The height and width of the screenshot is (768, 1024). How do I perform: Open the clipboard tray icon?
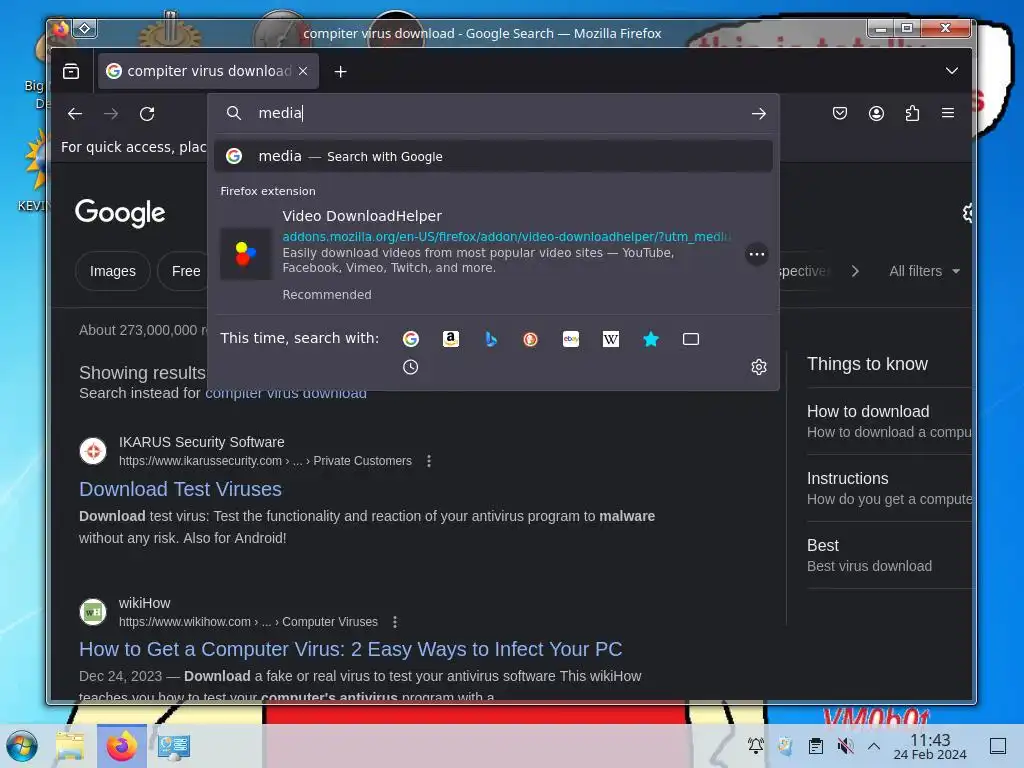pyautogui.click(x=816, y=746)
